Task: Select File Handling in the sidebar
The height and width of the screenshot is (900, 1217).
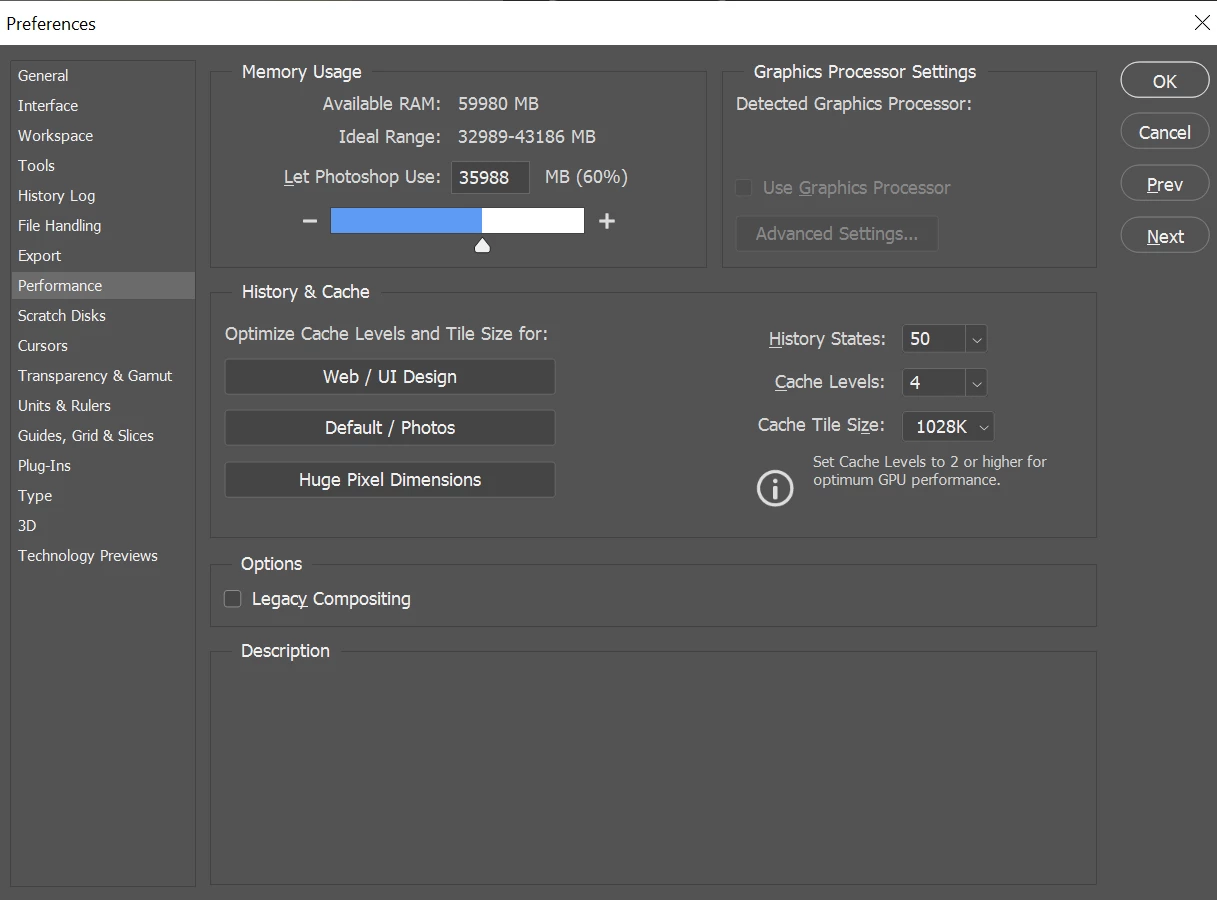Action: click(103, 226)
